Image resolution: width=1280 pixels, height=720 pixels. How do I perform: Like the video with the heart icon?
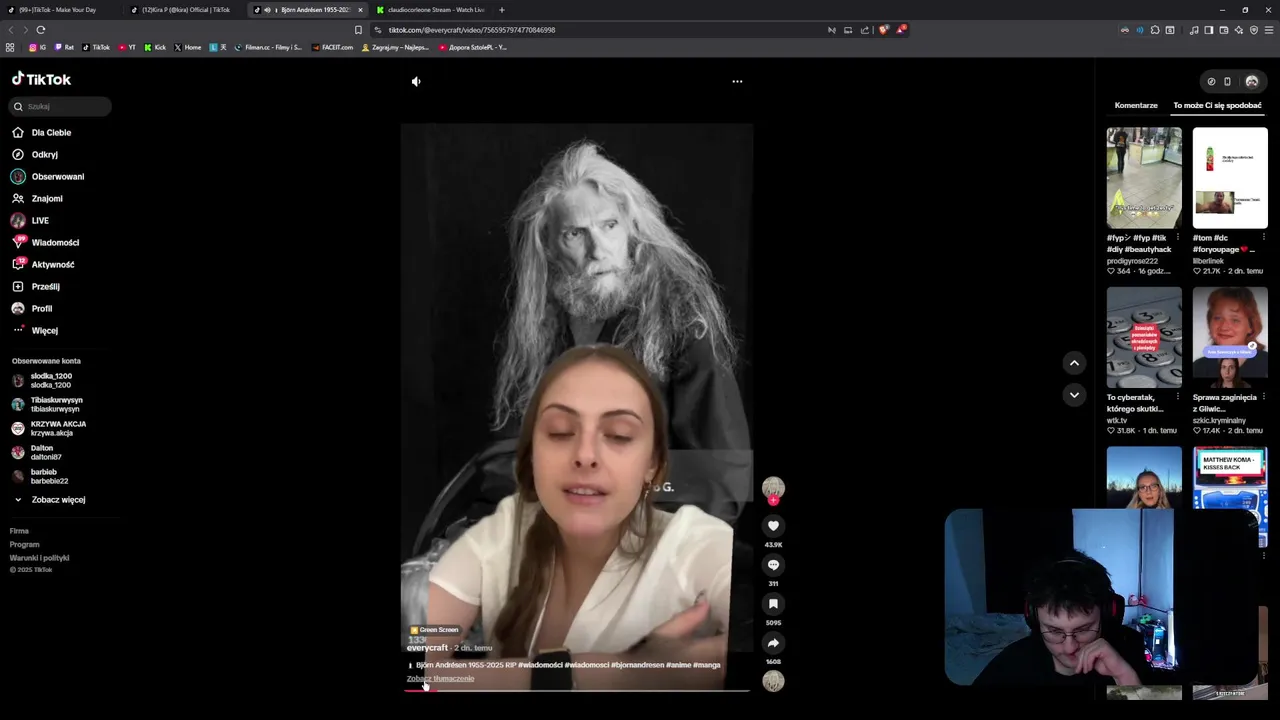pos(773,526)
